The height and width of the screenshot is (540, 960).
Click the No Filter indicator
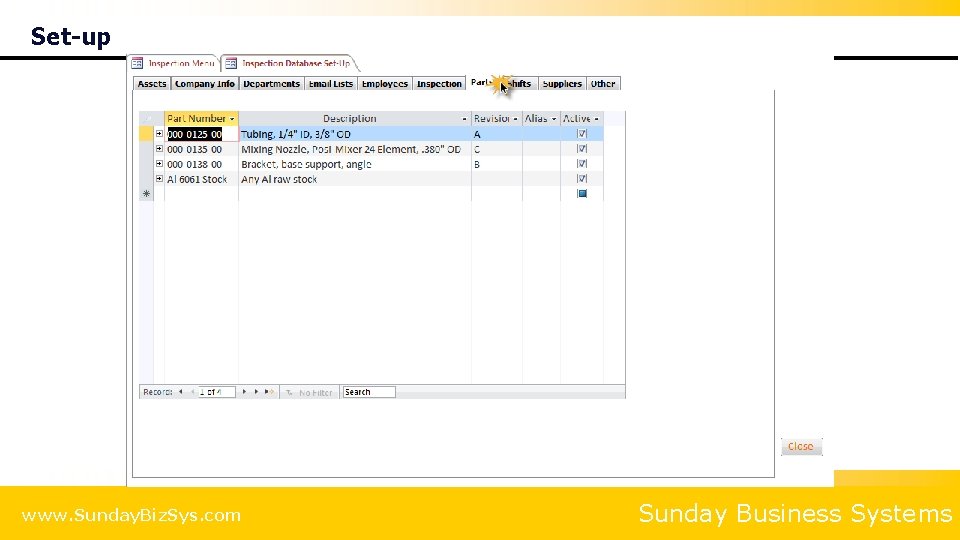coord(309,392)
